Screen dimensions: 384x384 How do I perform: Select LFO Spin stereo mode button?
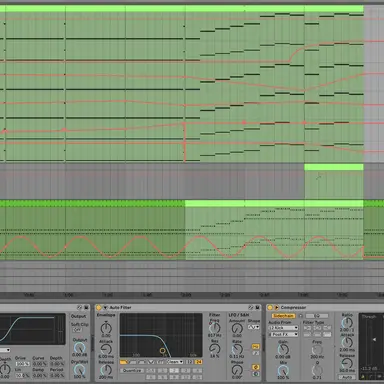(x=256, y=374)
